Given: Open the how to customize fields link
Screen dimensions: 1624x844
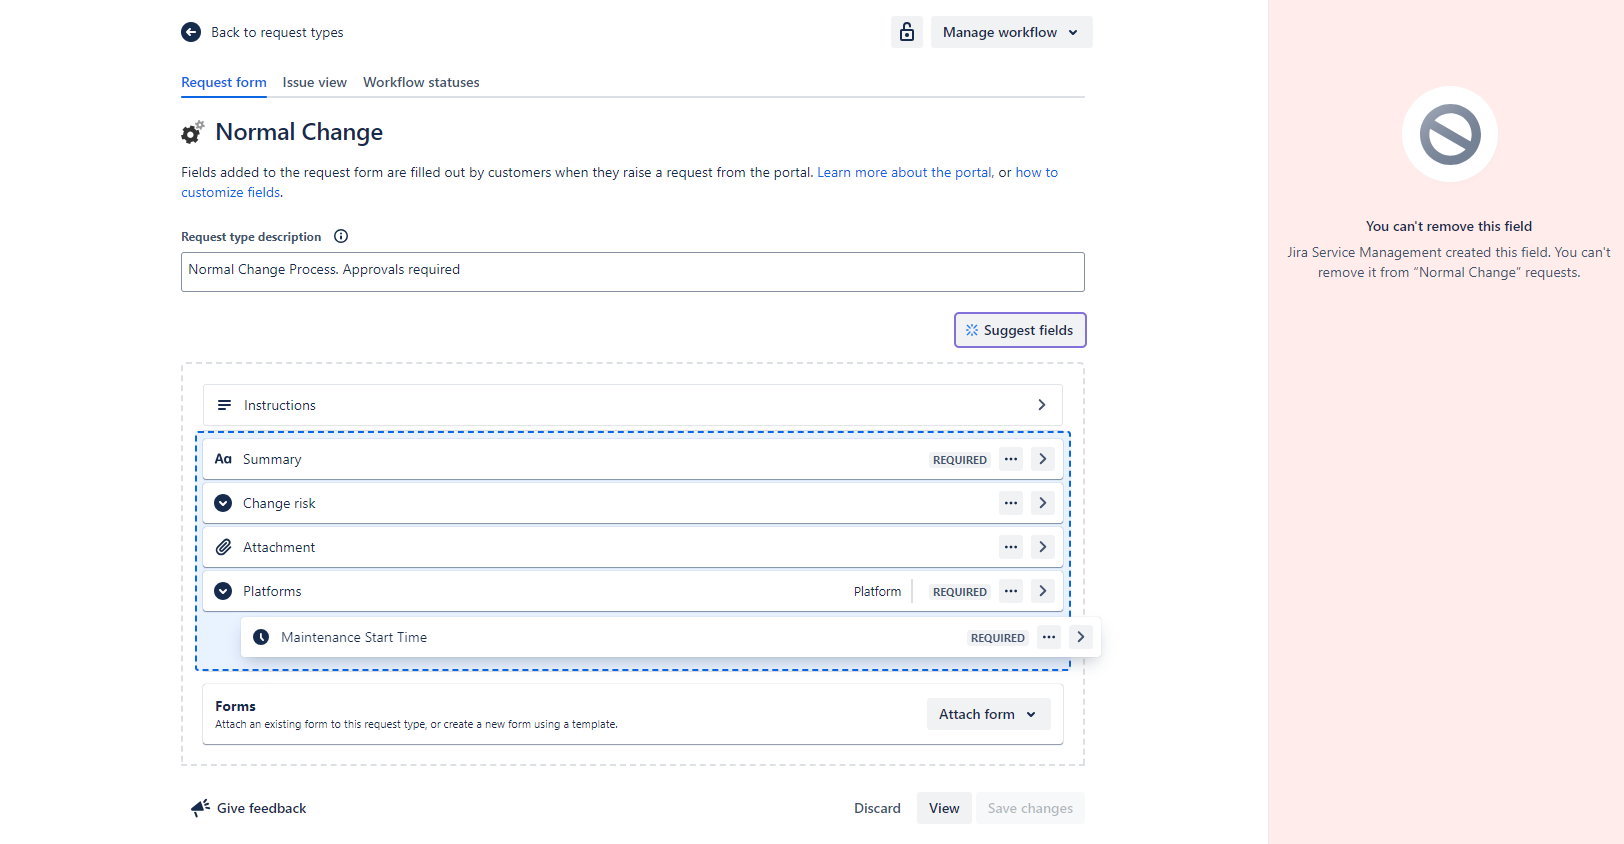Looking at the screenshot, I should click(1036, 172).
